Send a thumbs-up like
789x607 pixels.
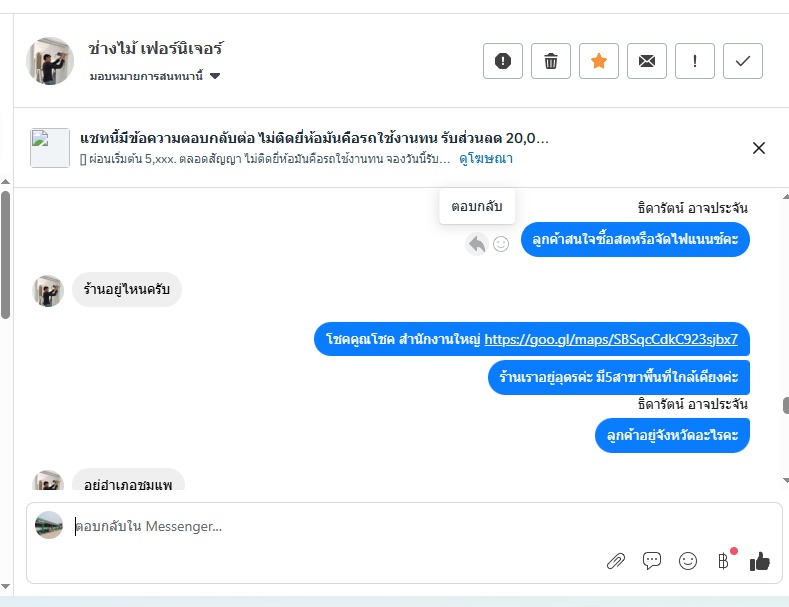760,561
